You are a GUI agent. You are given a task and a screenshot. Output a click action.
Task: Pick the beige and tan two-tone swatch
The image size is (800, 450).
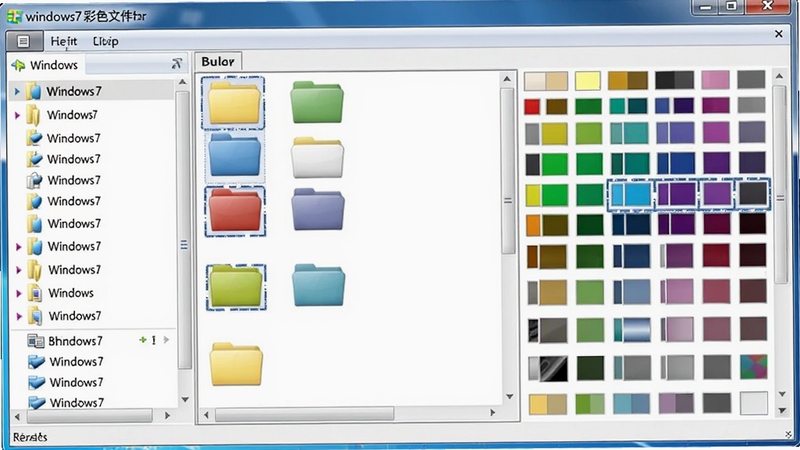[x=546, y=81]
